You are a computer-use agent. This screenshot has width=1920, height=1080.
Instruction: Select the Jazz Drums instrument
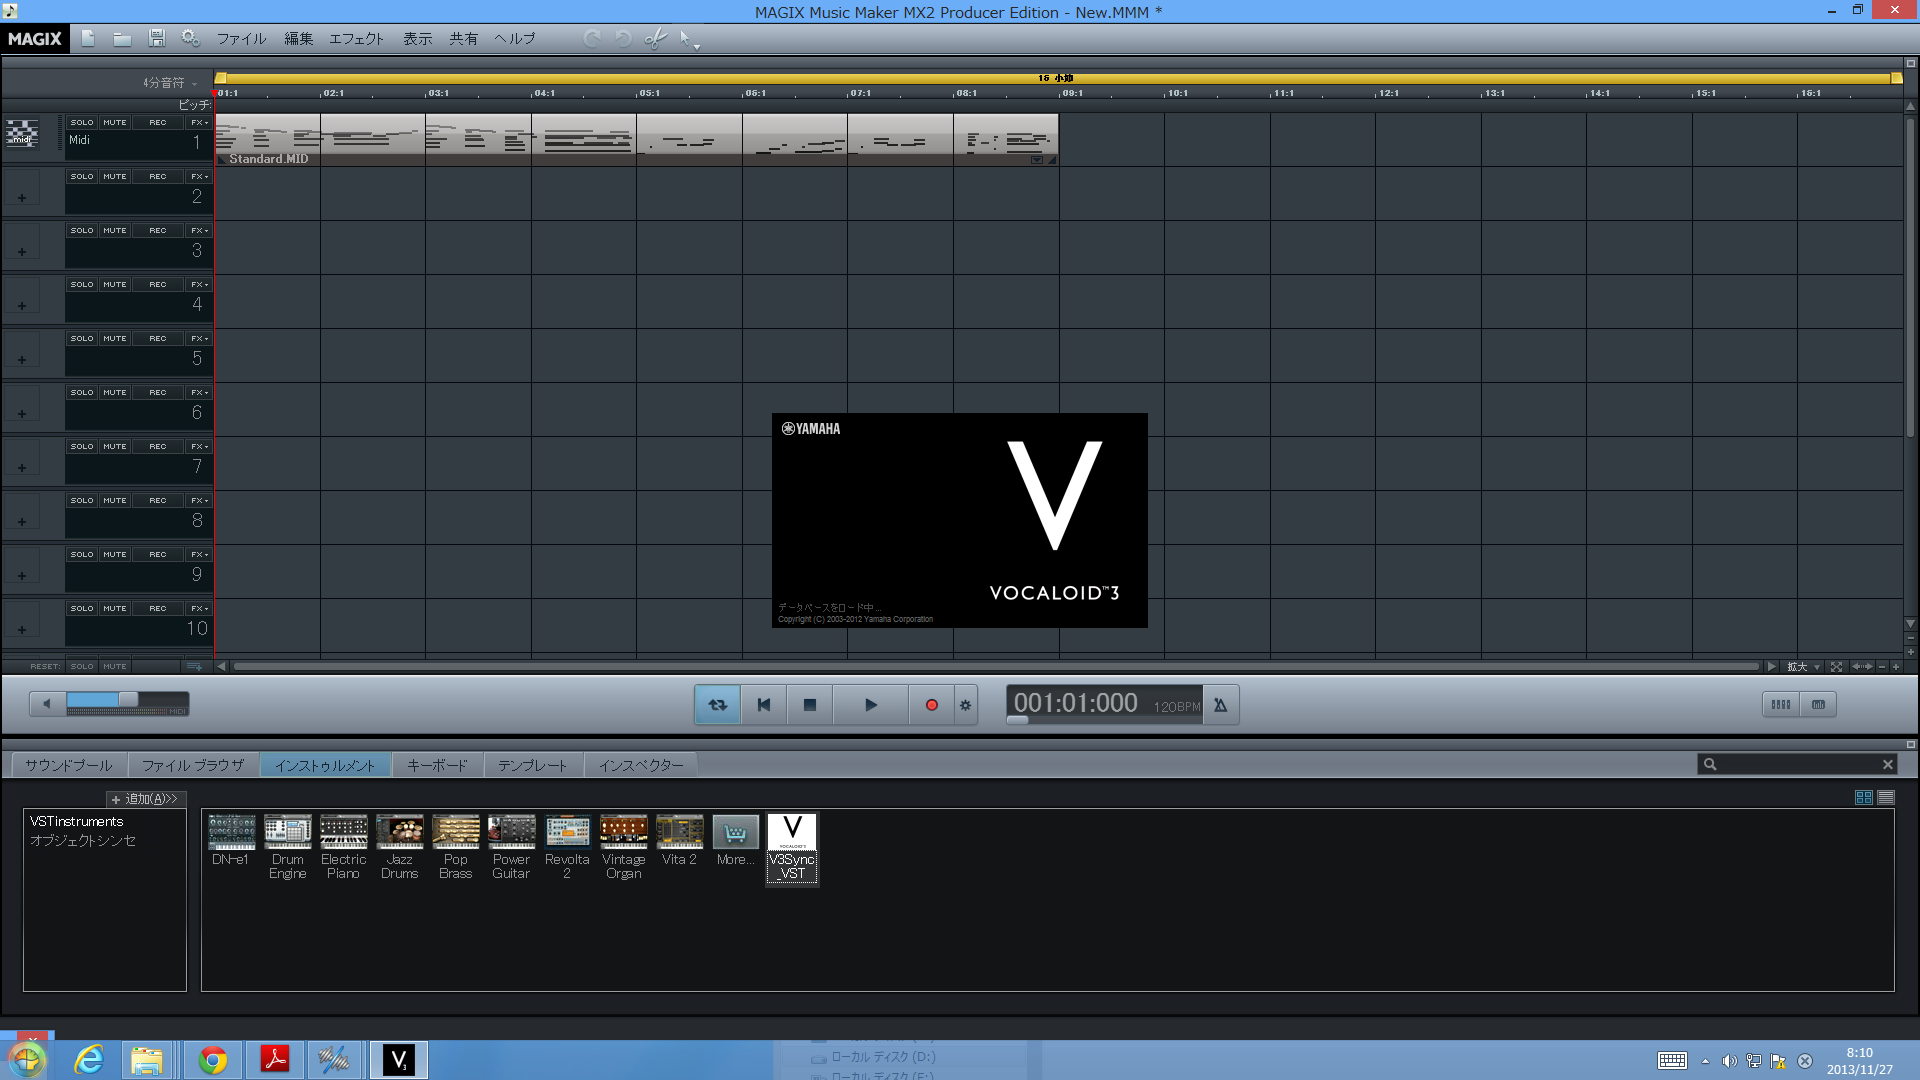tap(399, 847)
